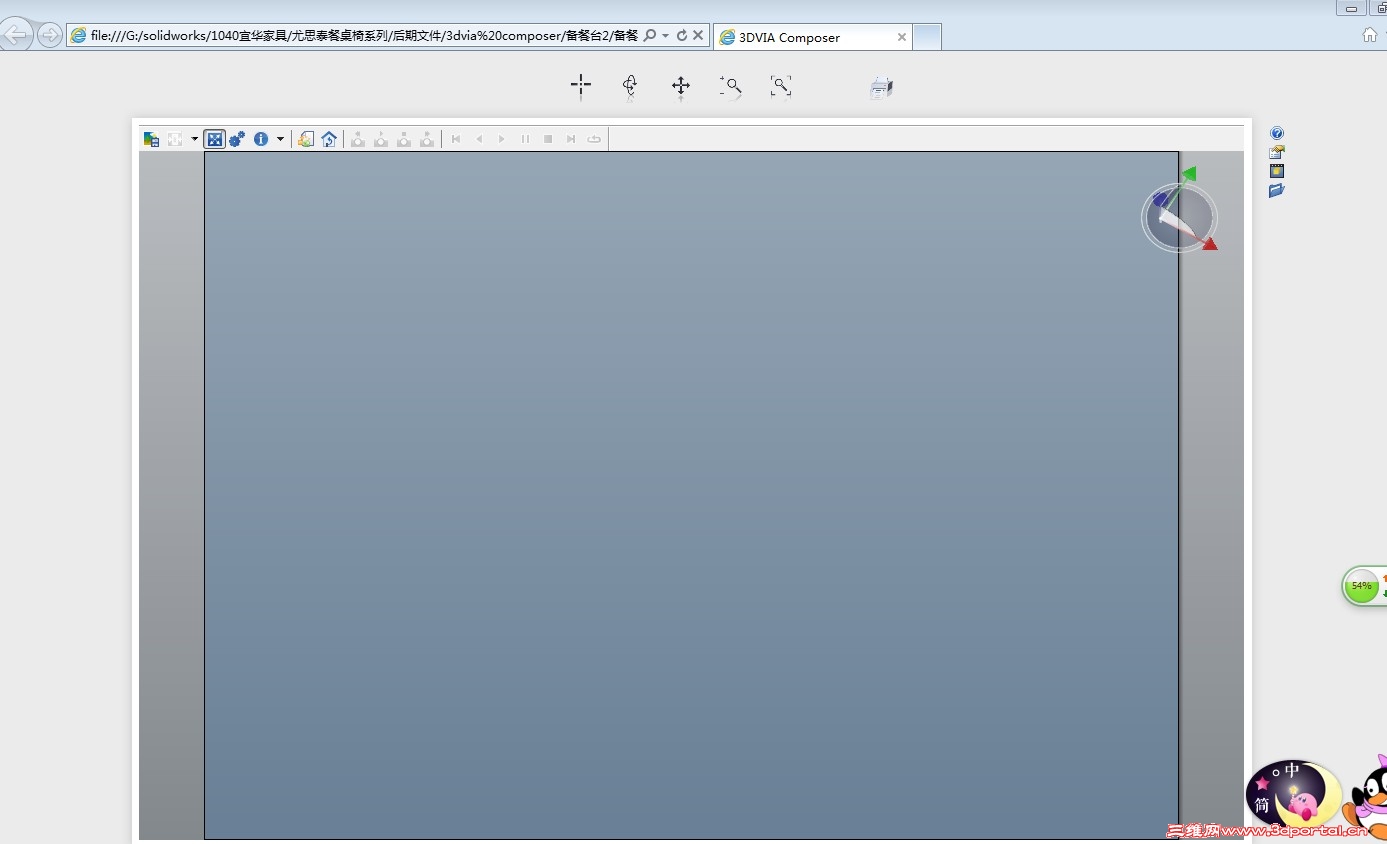This screenshot has width=1387, height=844.
Task: Step animation backward
Action: tap(479, 139)
